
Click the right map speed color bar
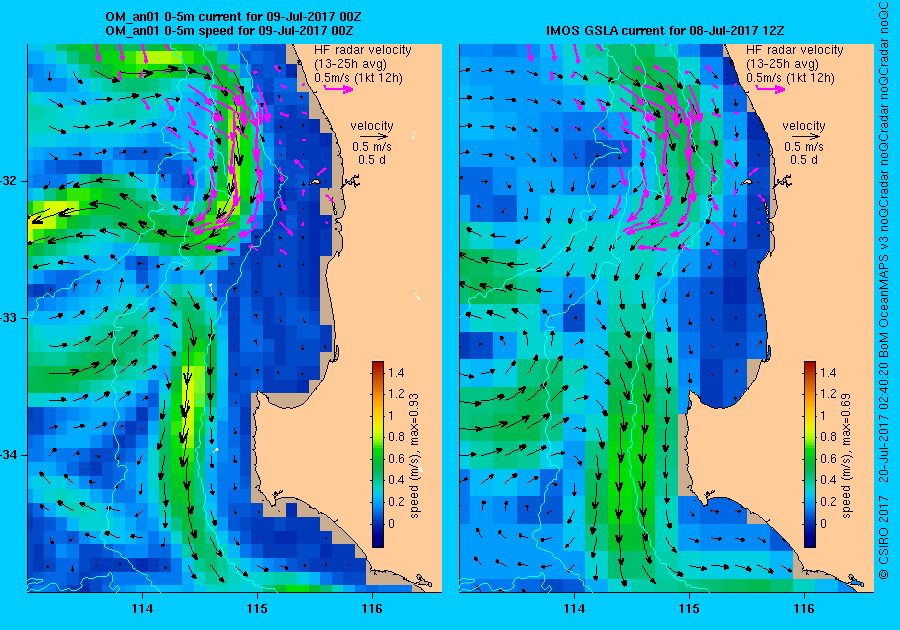[809, 454]
